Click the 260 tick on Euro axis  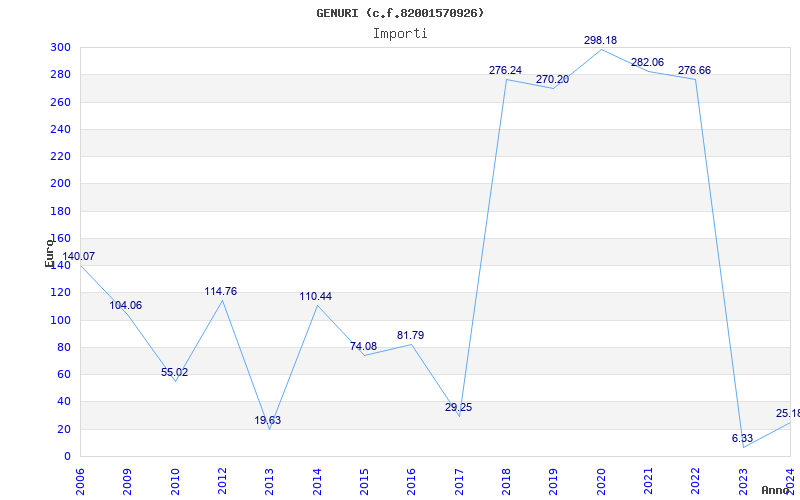60,102
